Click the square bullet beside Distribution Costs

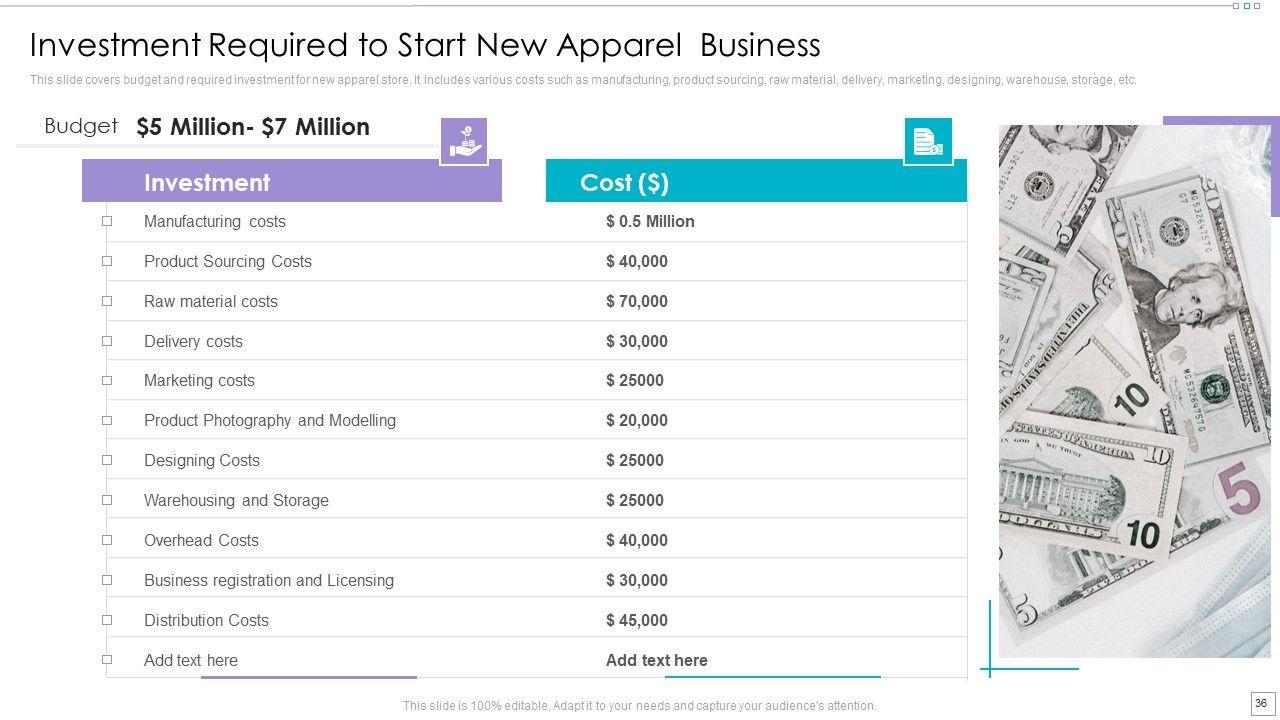107,620
